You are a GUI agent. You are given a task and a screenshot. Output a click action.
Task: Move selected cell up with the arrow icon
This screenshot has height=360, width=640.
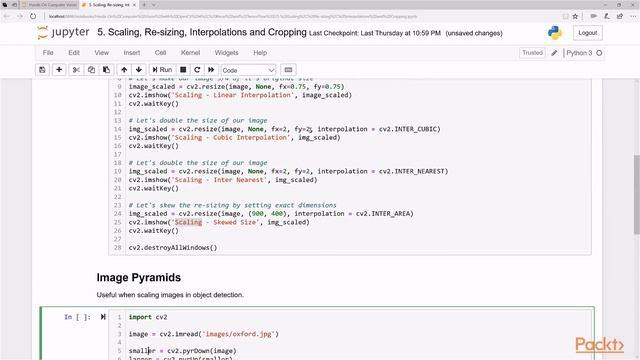(124, 70)
